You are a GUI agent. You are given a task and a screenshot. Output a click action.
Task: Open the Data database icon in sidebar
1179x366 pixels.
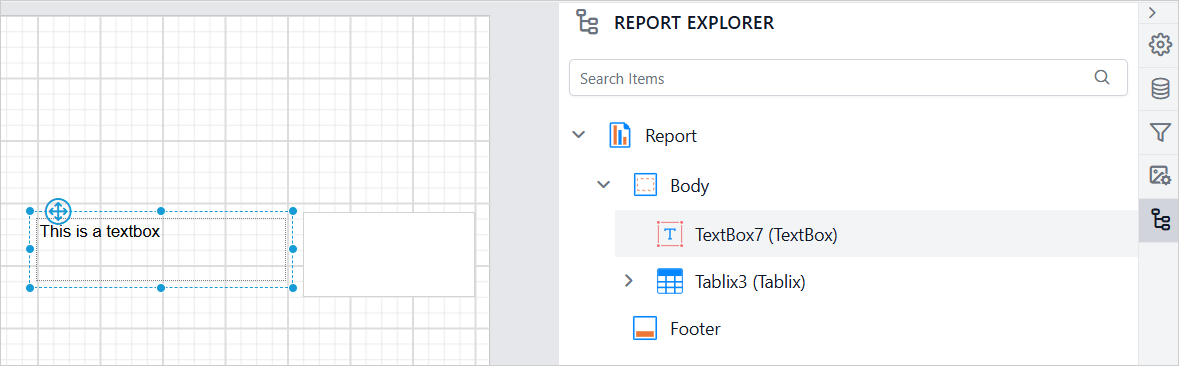click(1160, 89)
